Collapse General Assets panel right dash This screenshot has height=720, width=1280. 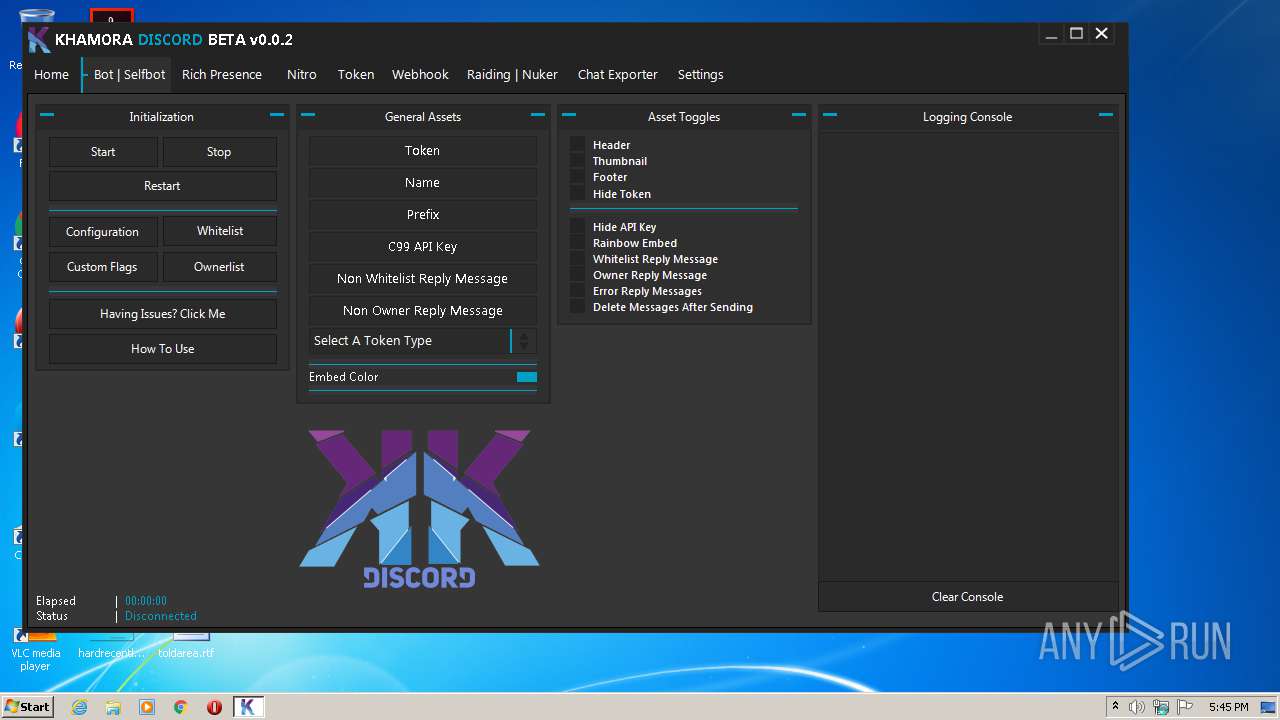click(x=538, y=115)
